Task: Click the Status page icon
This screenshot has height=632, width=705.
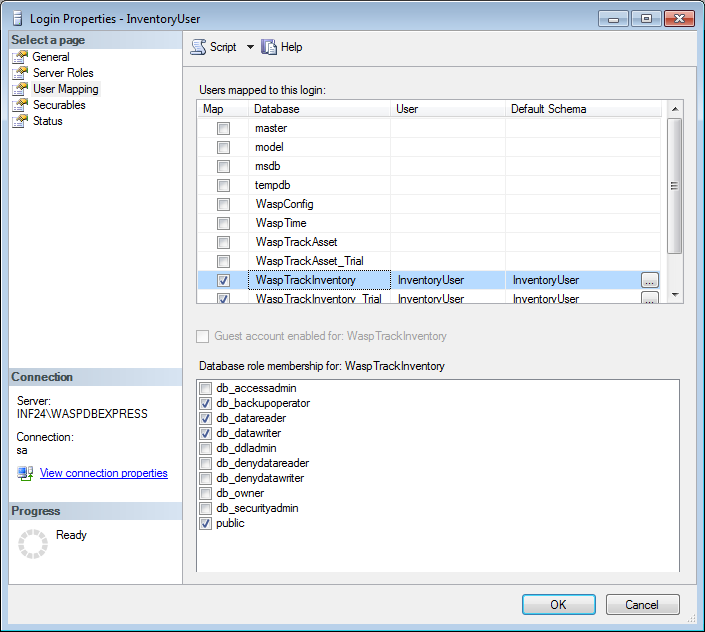Action: point(20,121)
